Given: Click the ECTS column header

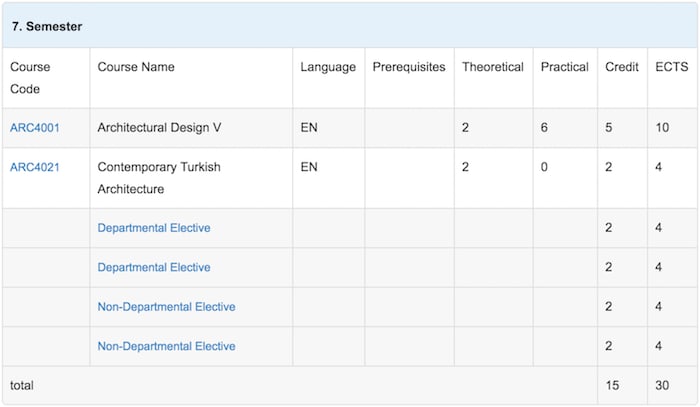Looking at the screenshot, I should (672, 67).
